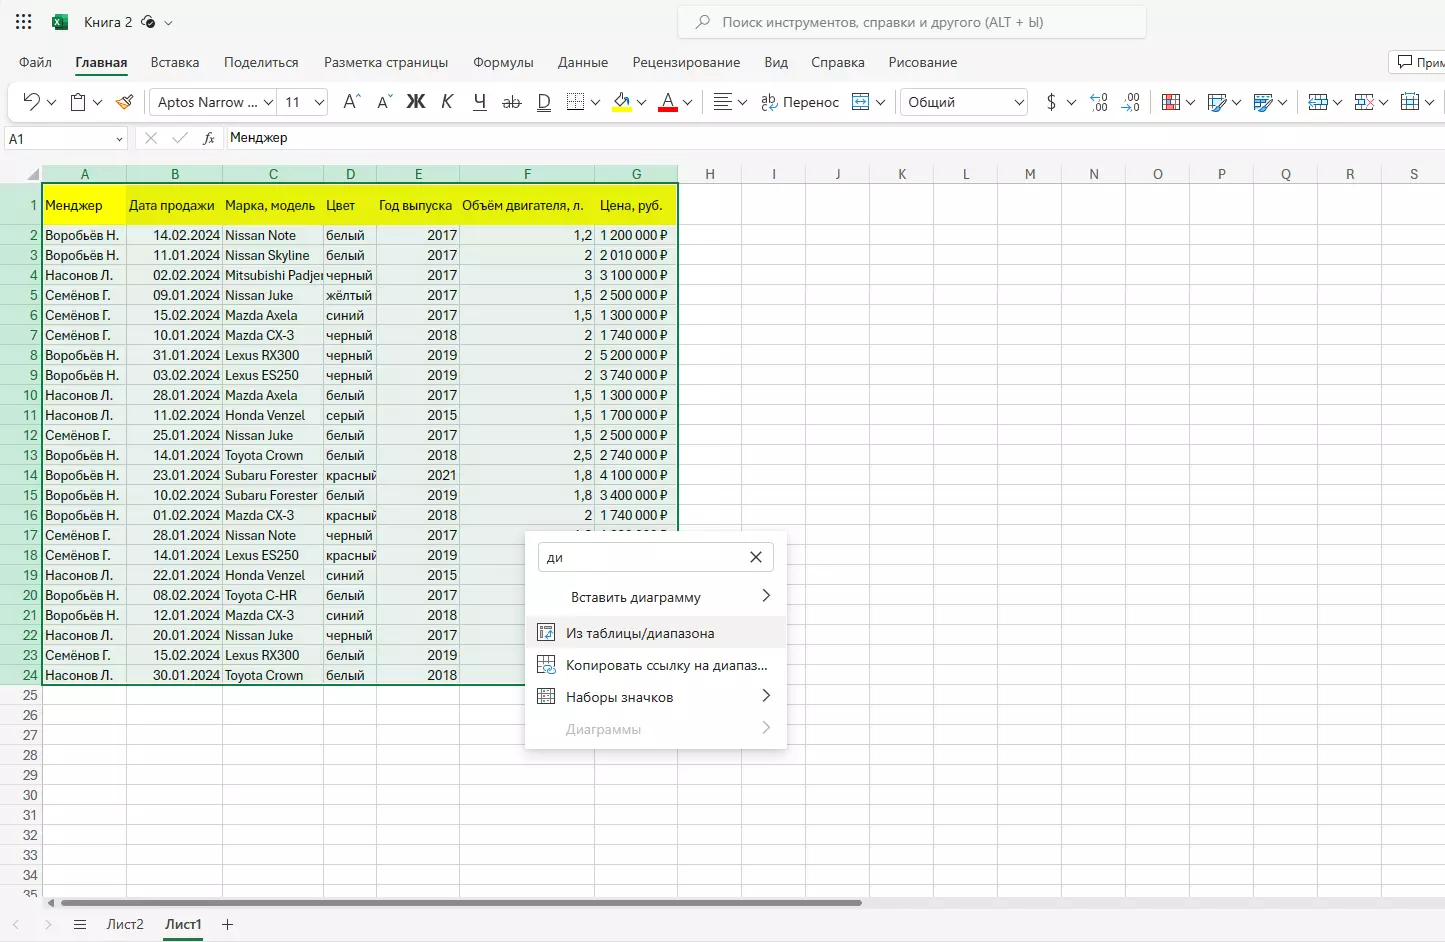Clear the context menu search with X
Viewport: 1445px width, 942px height.
(x=756, y=557)
